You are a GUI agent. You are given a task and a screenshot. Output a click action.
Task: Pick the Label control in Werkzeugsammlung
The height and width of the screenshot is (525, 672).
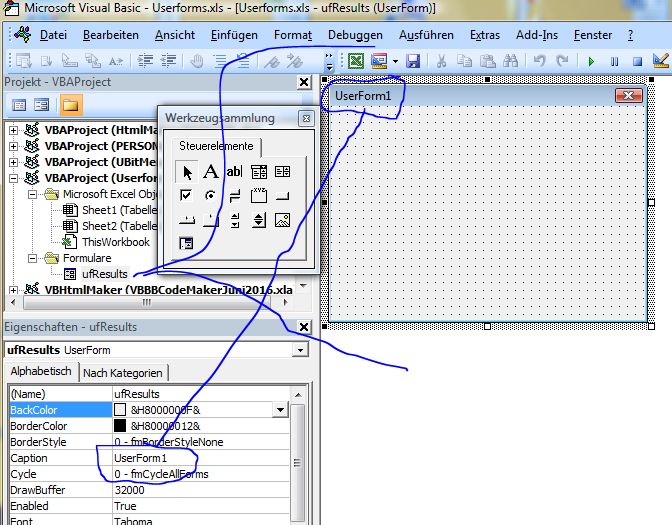tap(210, 172)
